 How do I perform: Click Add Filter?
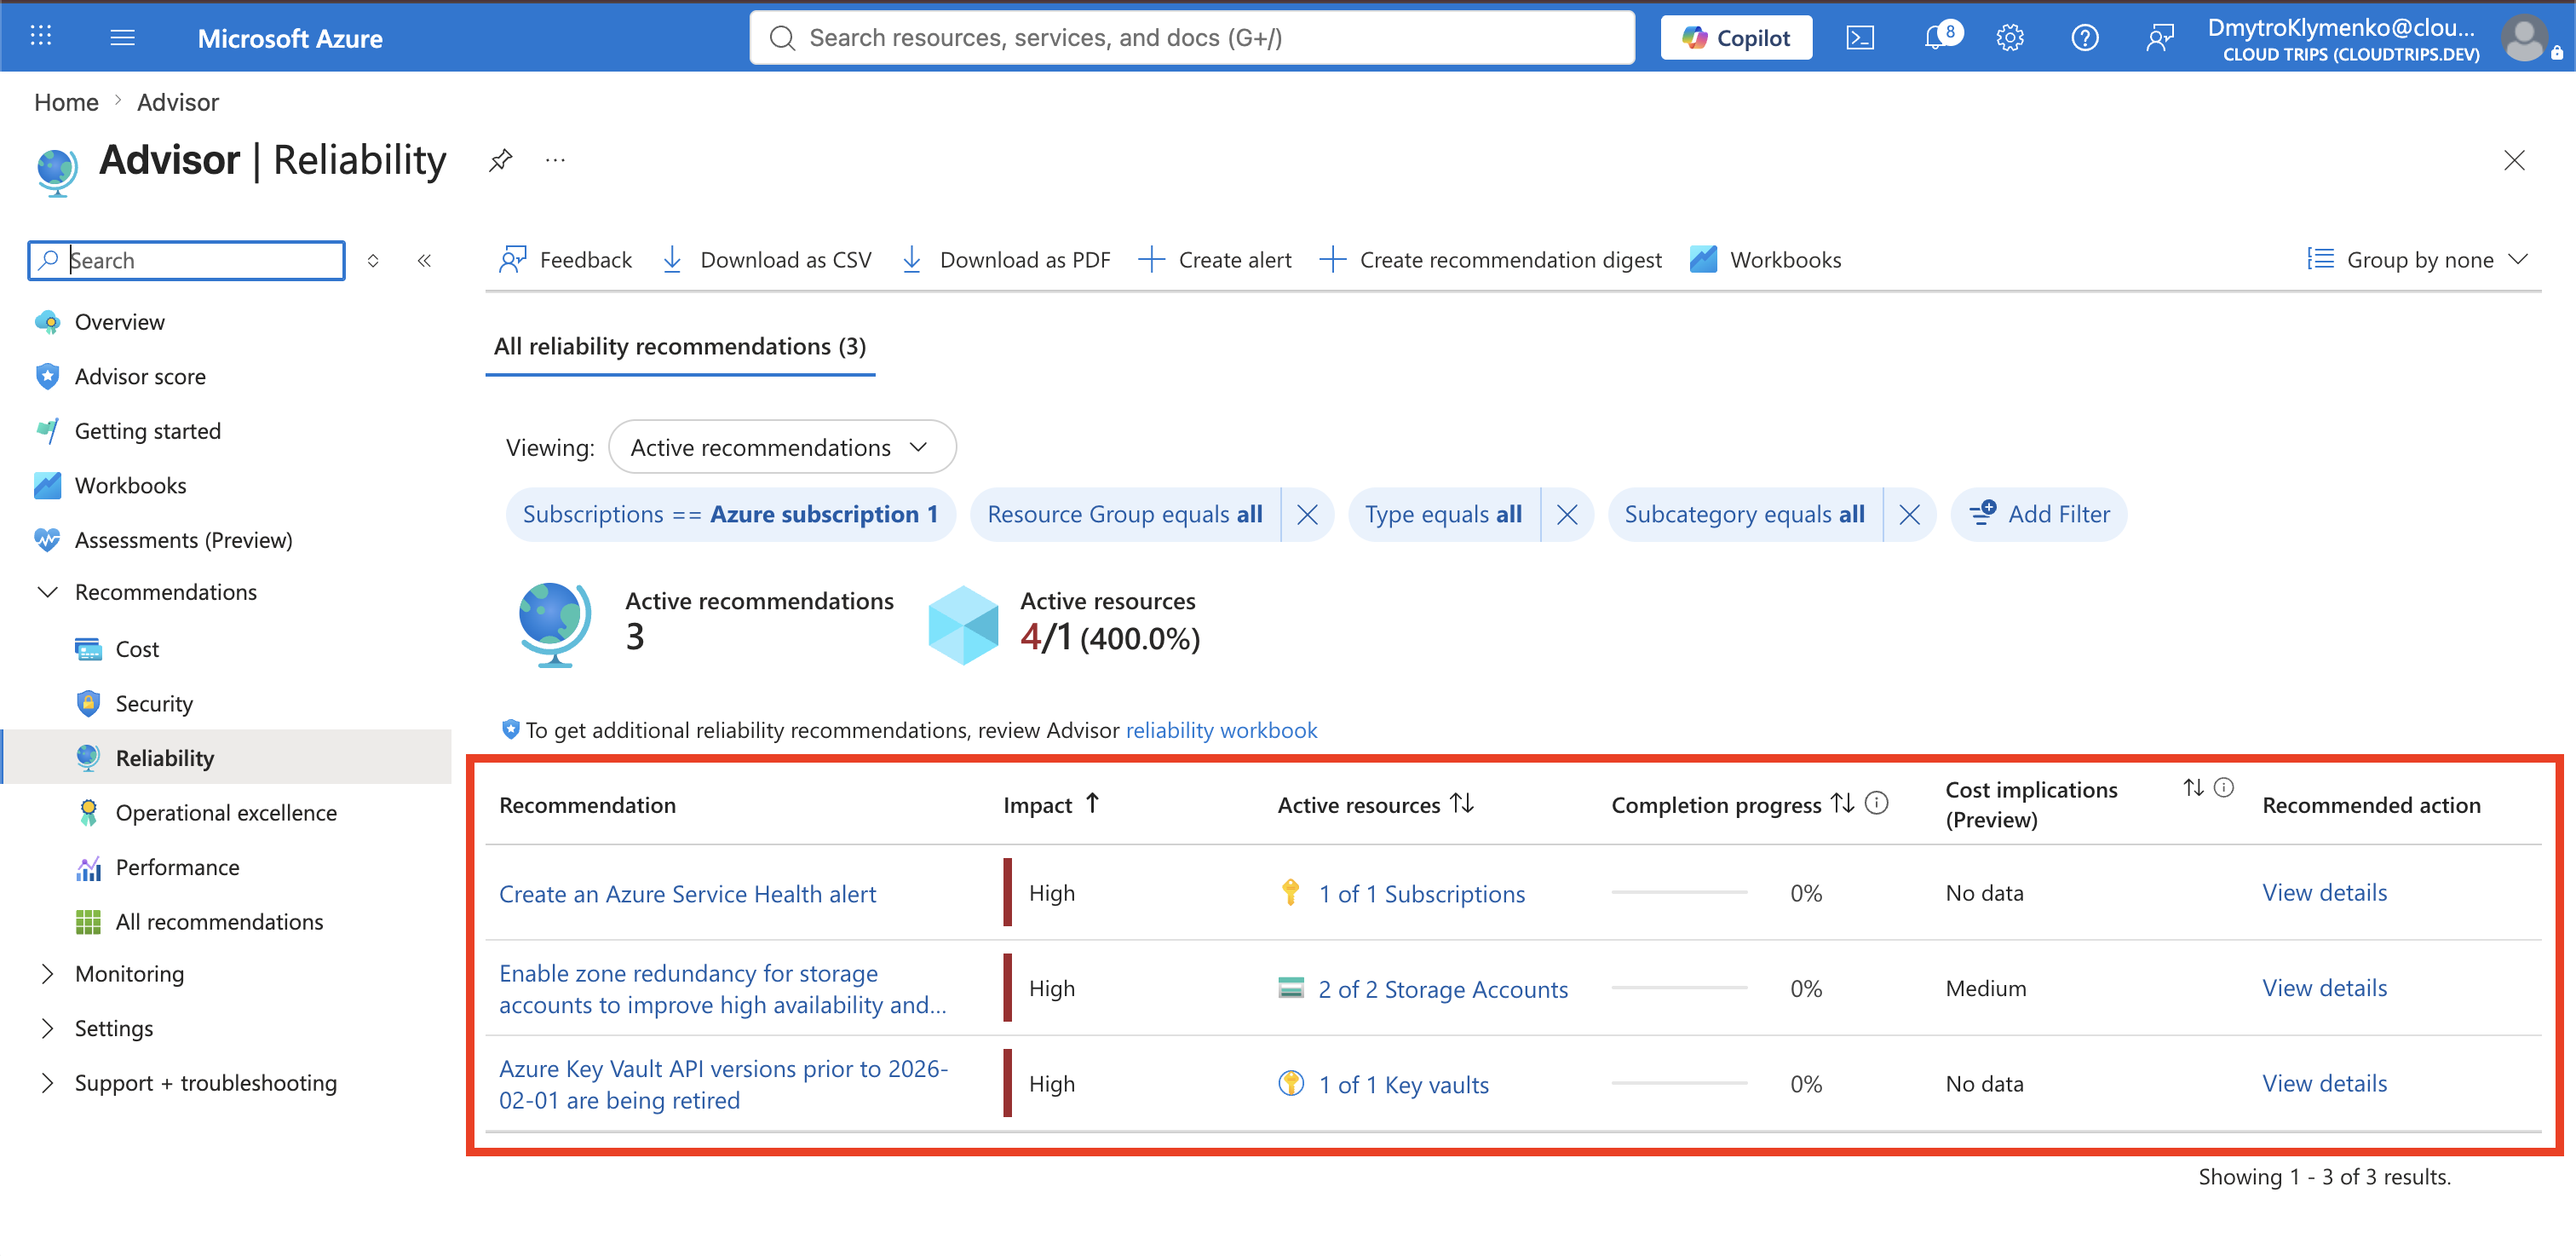[2039, 514]
